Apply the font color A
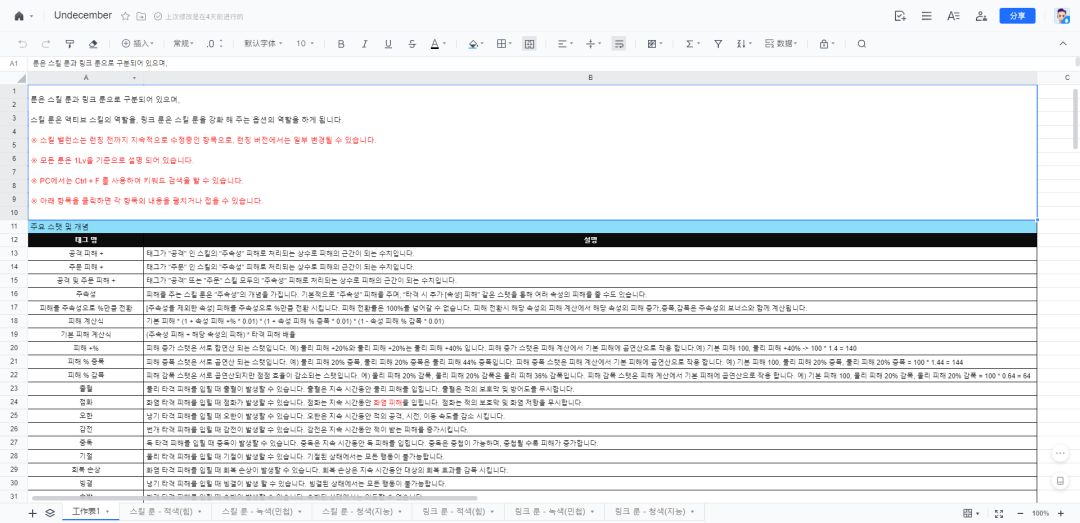The height and width of the screenshot is (523, 1080). (434, 43)
